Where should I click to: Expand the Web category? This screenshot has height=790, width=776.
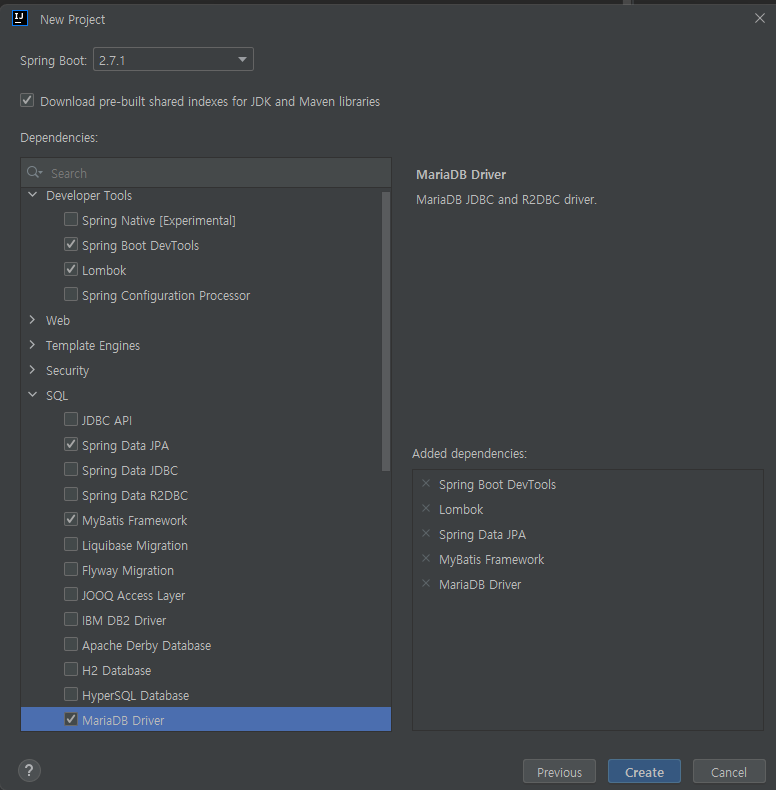click(33, 319)
